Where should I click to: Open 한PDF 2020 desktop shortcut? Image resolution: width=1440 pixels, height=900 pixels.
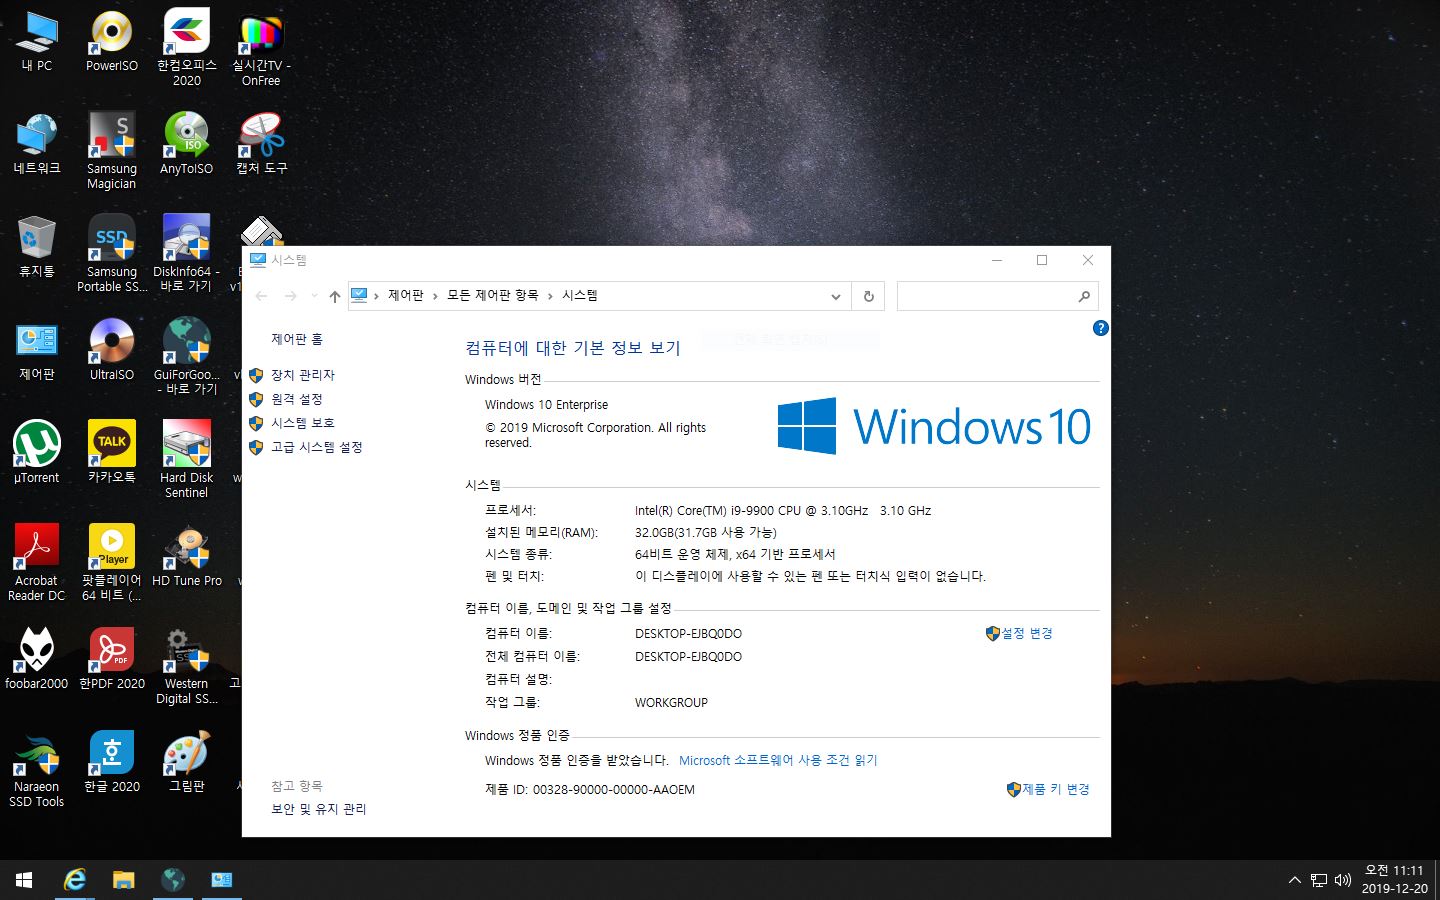point(112,660)
